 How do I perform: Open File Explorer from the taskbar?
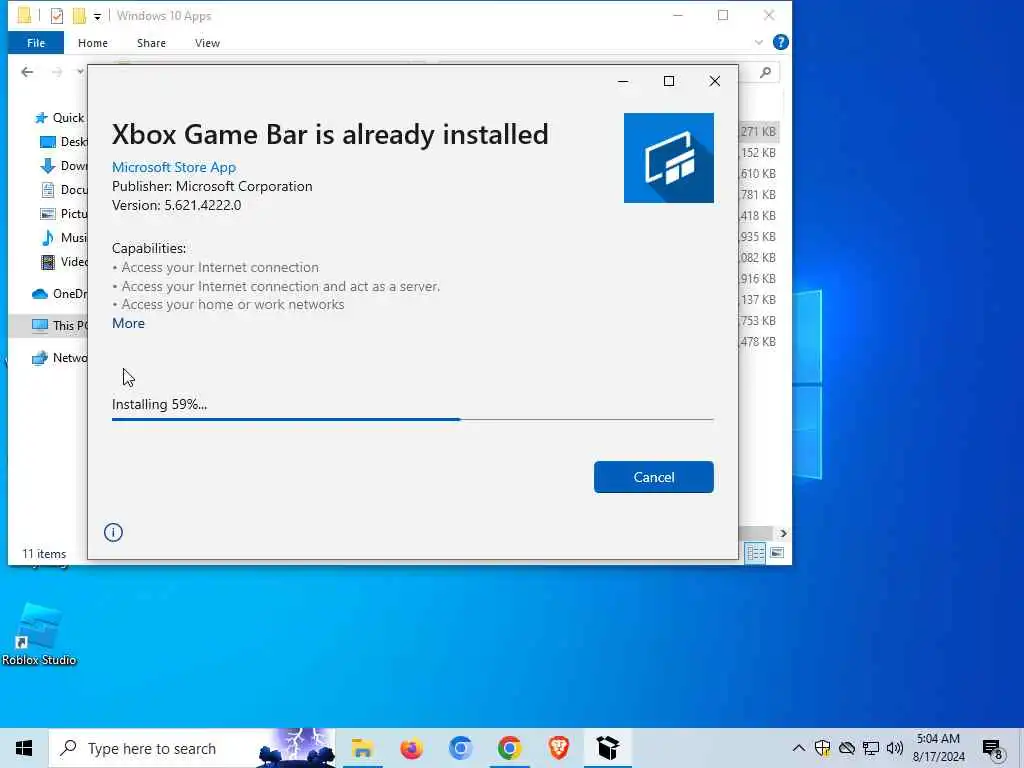(362, 748)
